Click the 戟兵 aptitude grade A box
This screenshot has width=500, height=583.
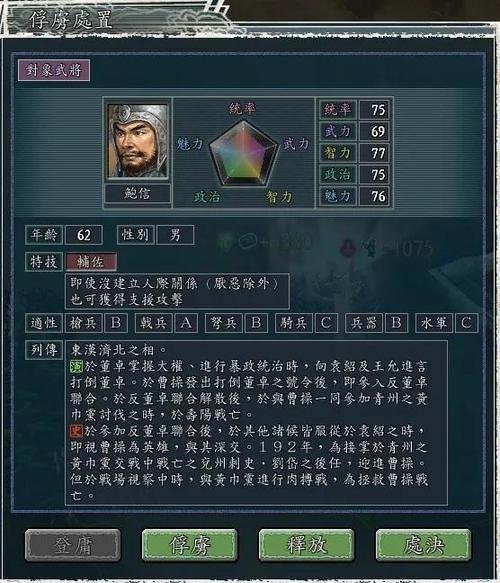pyautogui.click(x=186, y=323)
